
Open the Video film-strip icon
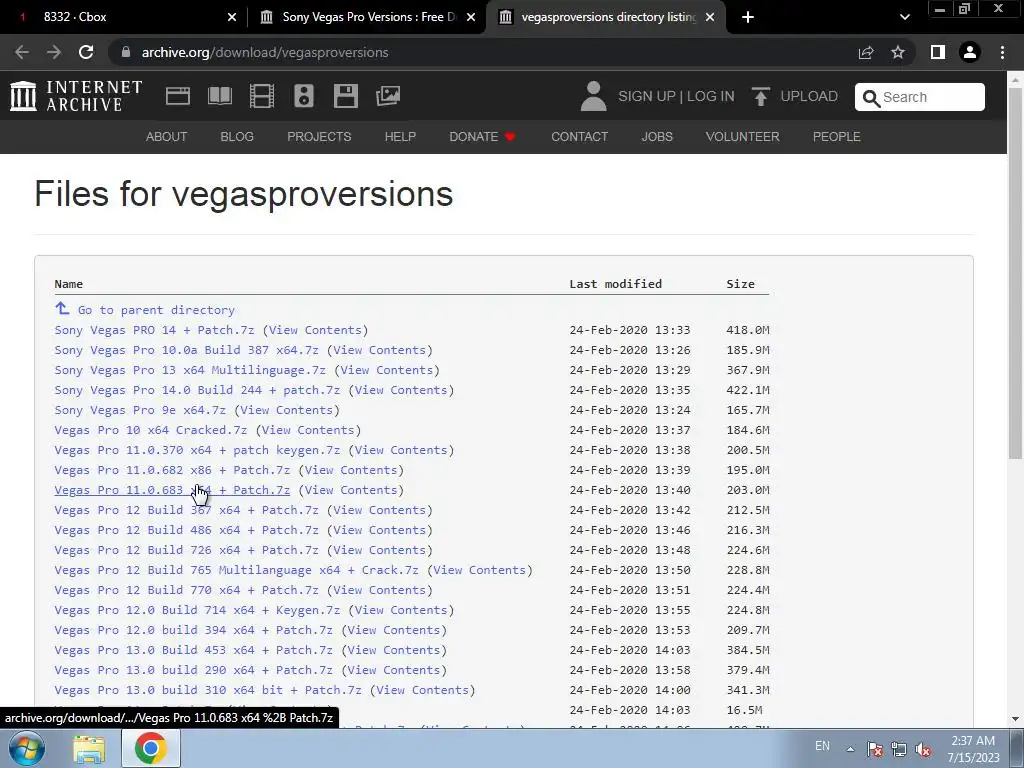[262, 96]
